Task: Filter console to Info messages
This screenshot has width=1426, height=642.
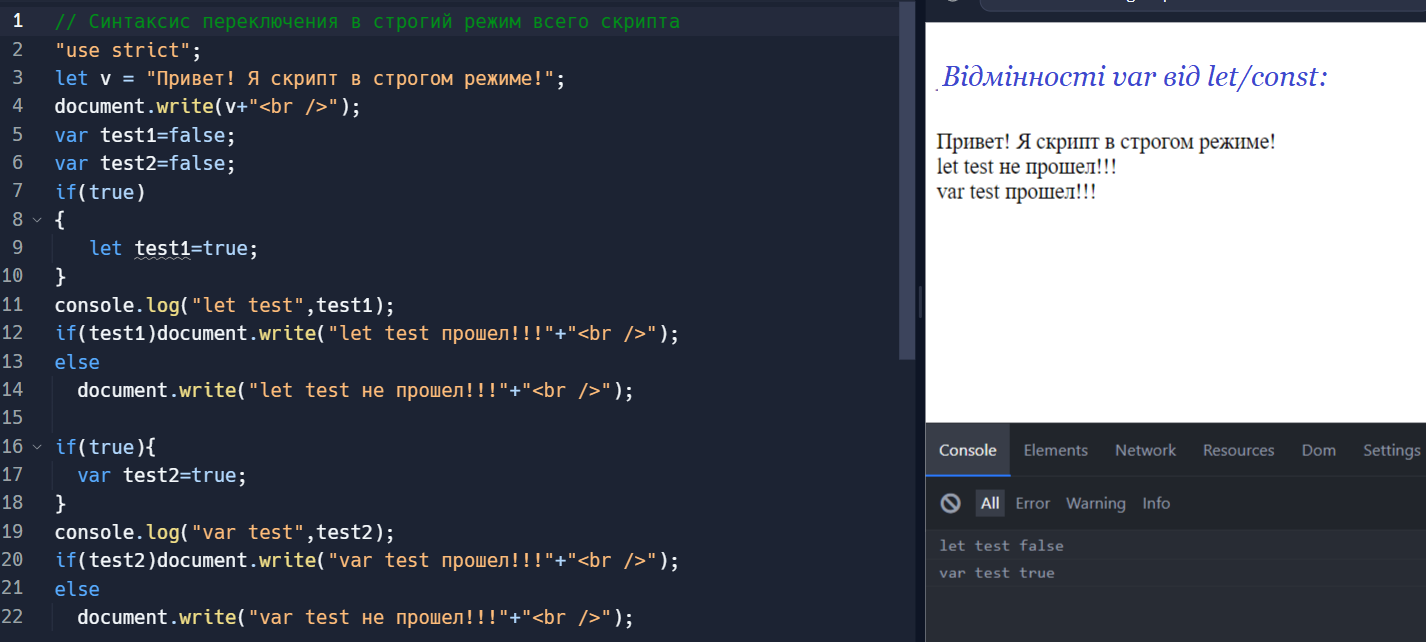Action: pos(1156,504)
